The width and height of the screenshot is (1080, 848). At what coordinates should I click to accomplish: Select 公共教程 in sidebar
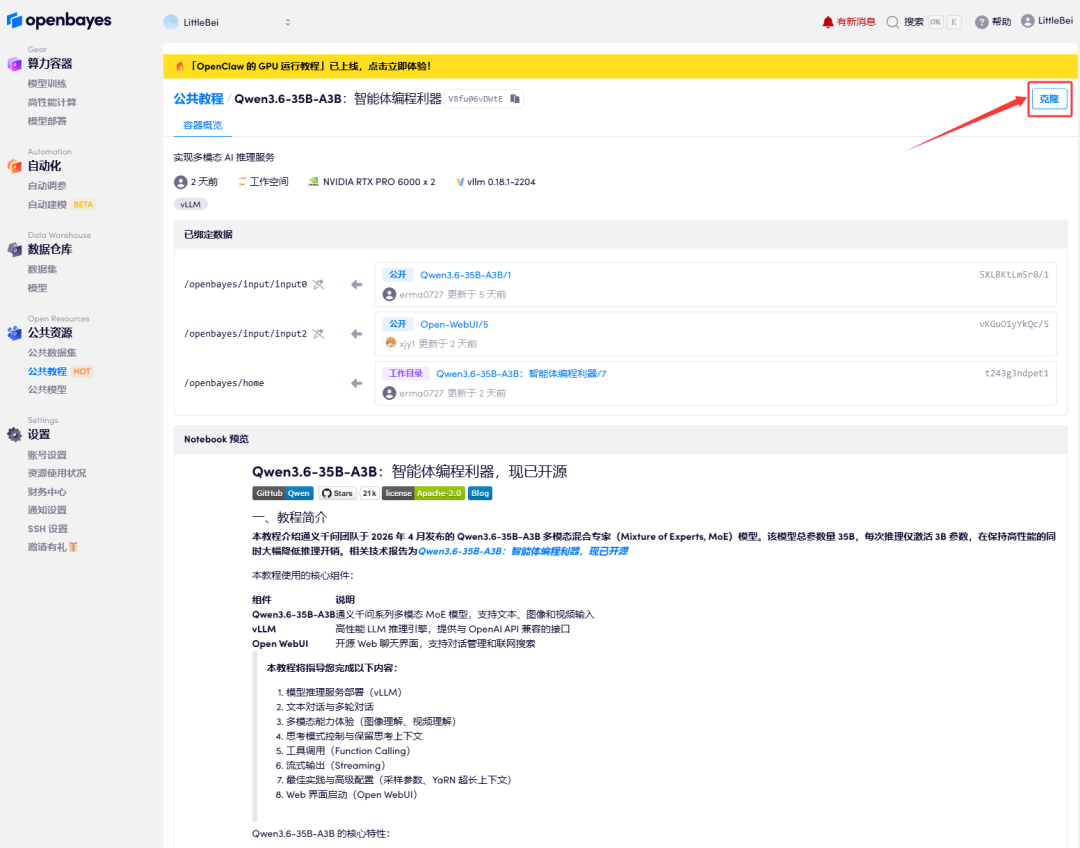click(x=47, y=371)
